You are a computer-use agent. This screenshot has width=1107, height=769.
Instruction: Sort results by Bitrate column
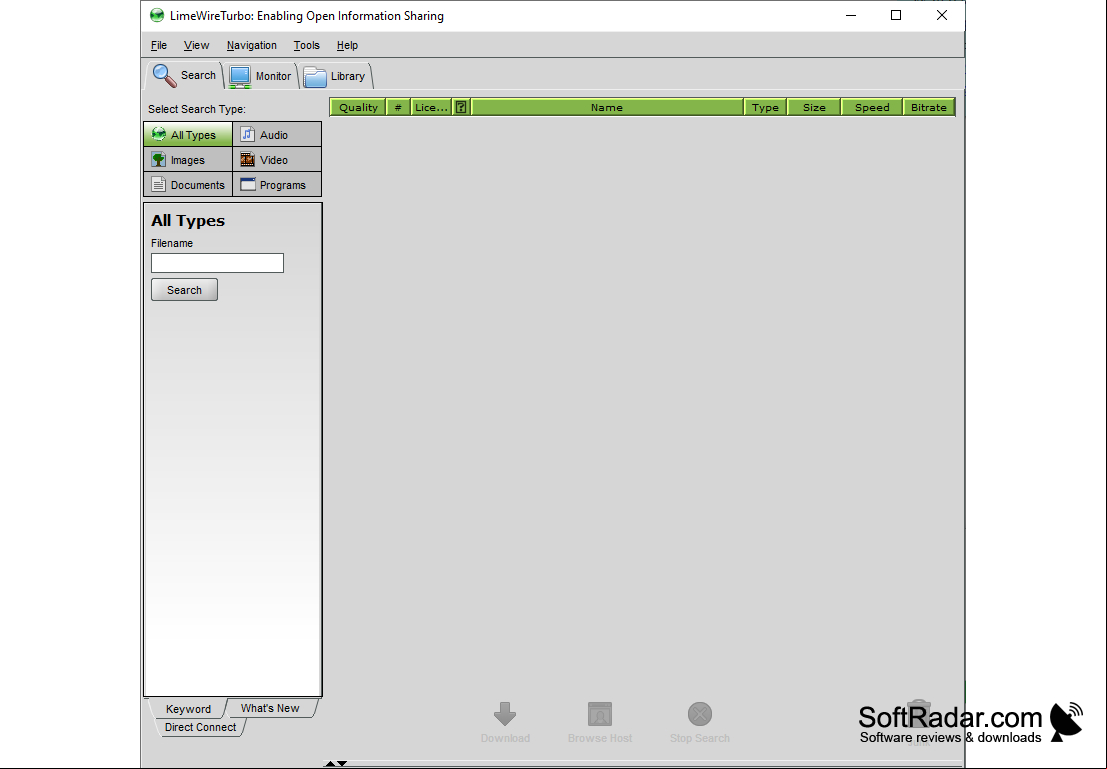(929, 107)
